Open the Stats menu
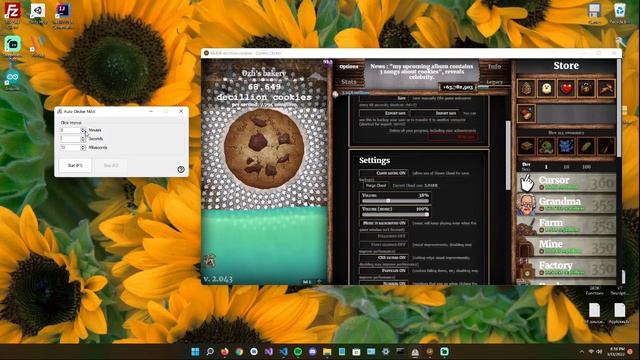The height and width of the screenshot is (360, 640). tap(349, 82)
